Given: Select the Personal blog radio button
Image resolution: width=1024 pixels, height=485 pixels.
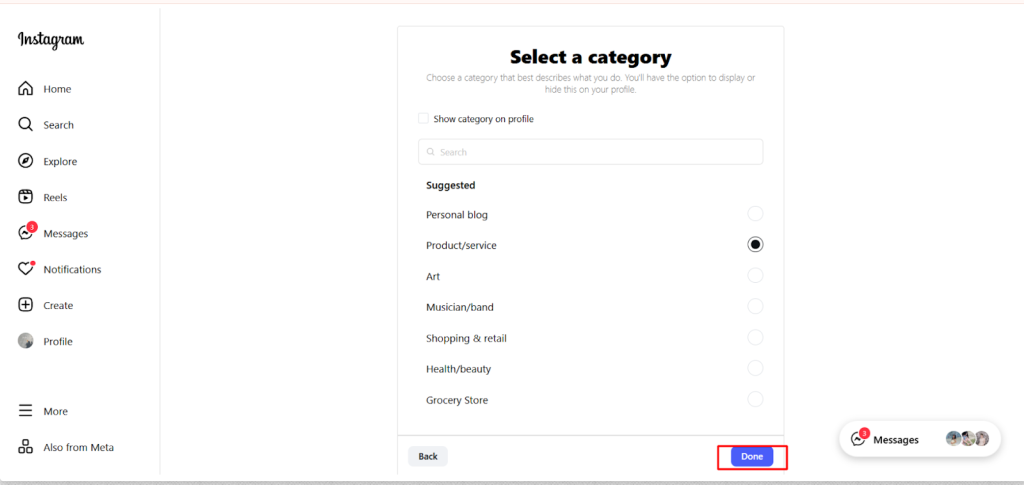Looking at the screenshot, I should tap(755, 214).
